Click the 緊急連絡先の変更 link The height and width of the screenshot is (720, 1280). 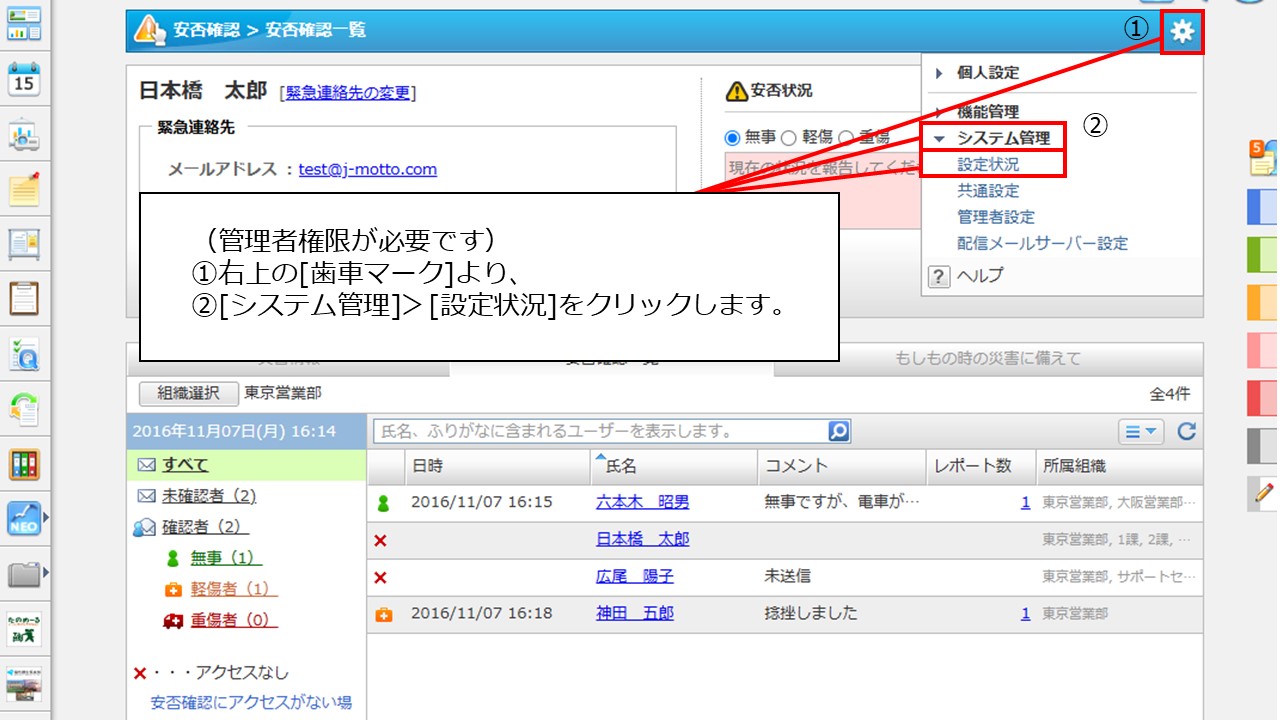348,93
